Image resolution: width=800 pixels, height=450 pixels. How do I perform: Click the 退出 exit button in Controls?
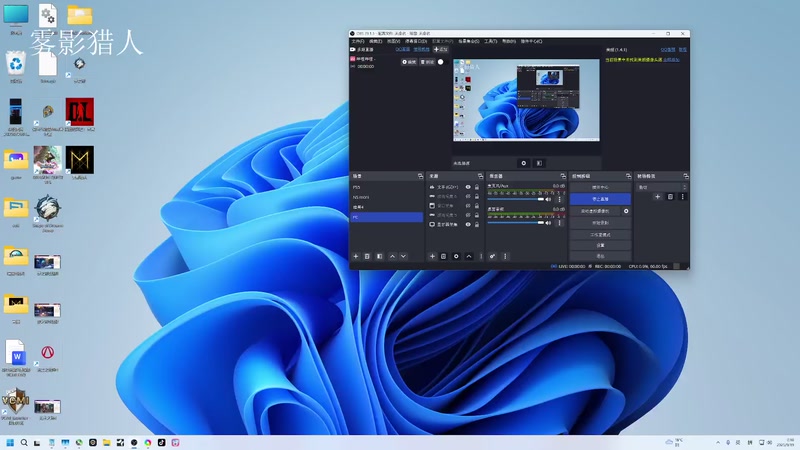[x=601, y=256]
